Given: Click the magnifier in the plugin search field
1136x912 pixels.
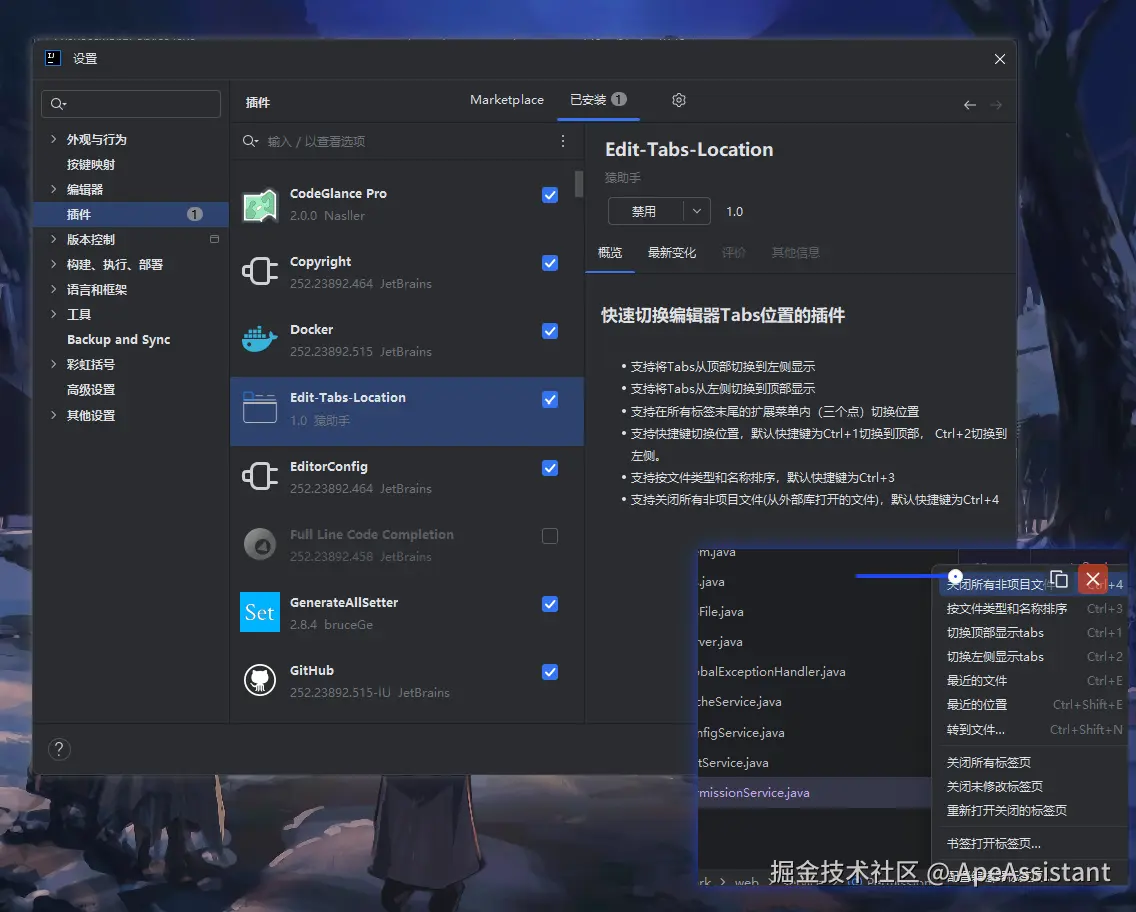Looking at the screenshot, I should click(250, 141).
